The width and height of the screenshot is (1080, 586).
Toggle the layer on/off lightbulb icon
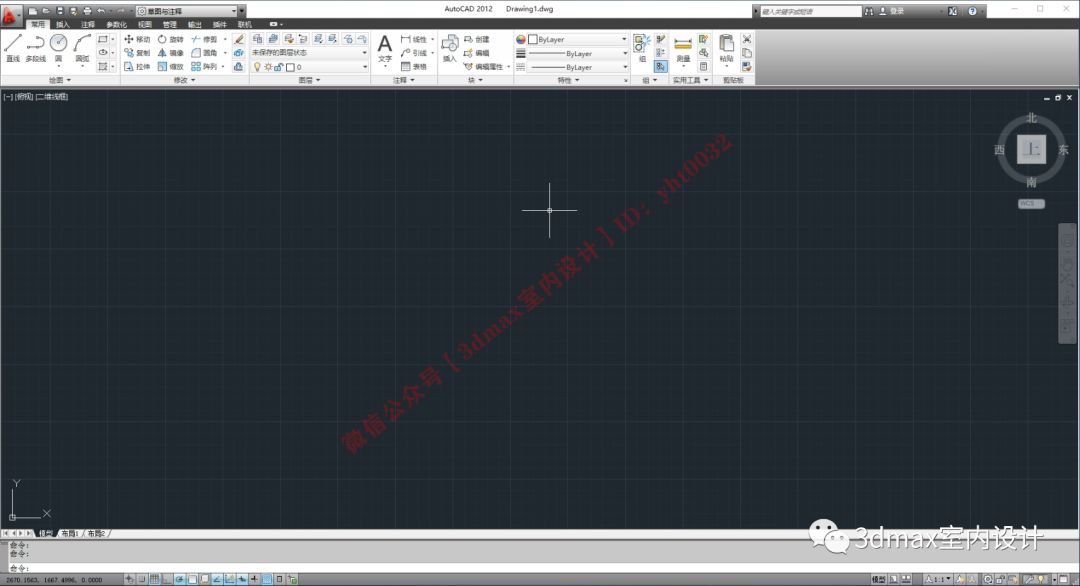click(x=258, y=67)
